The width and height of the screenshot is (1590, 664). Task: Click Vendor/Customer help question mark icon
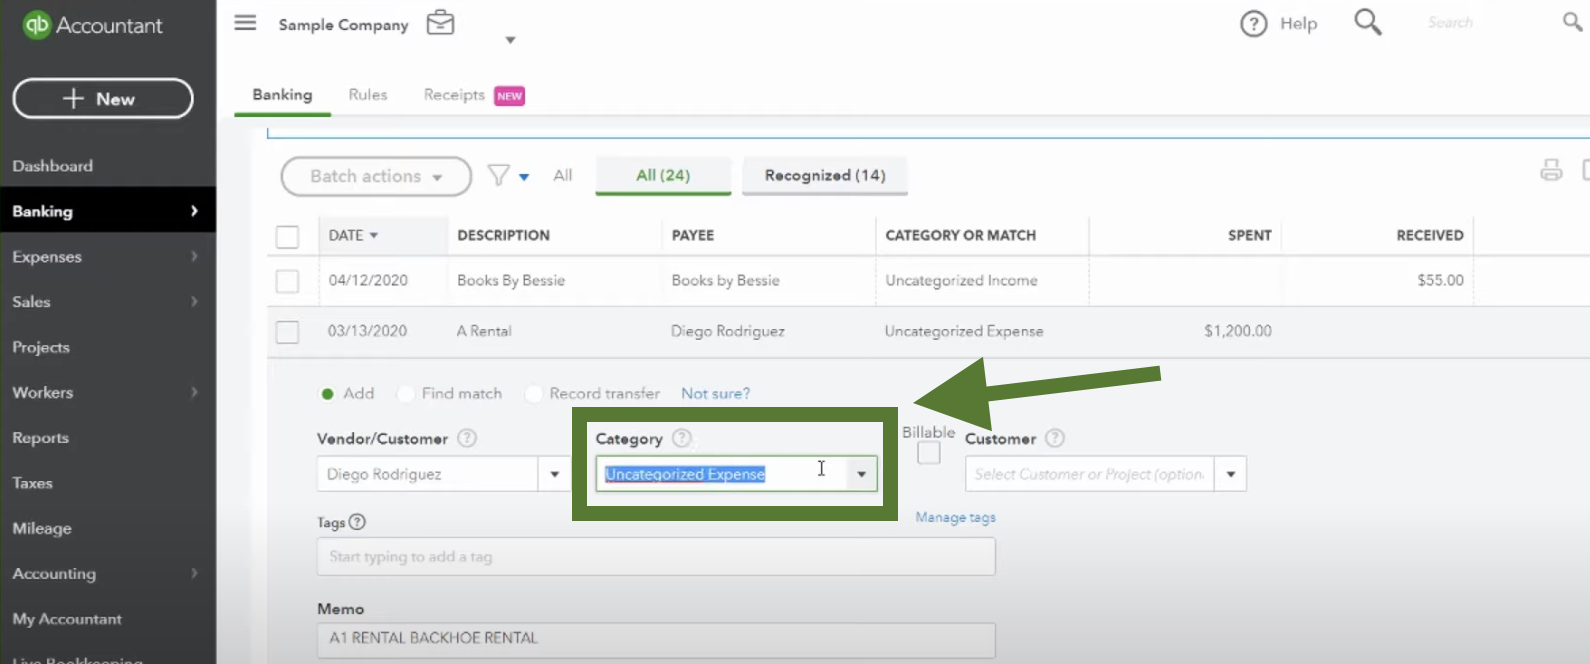point(467,438)
